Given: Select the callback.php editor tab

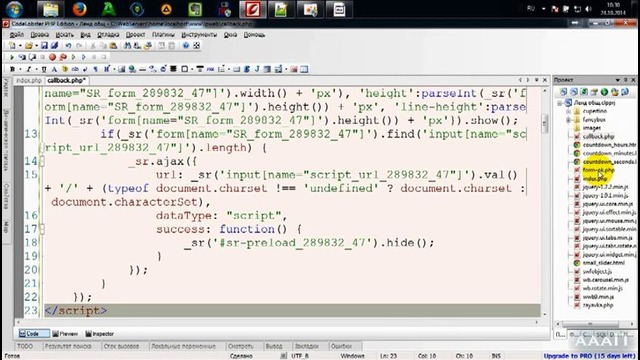Looking at the screenshot, I should pyautogui.click(x=66, y=80).
